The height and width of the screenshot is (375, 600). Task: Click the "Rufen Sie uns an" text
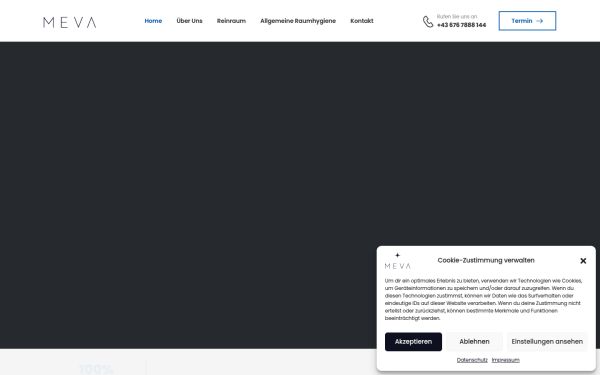click(457, 17)
